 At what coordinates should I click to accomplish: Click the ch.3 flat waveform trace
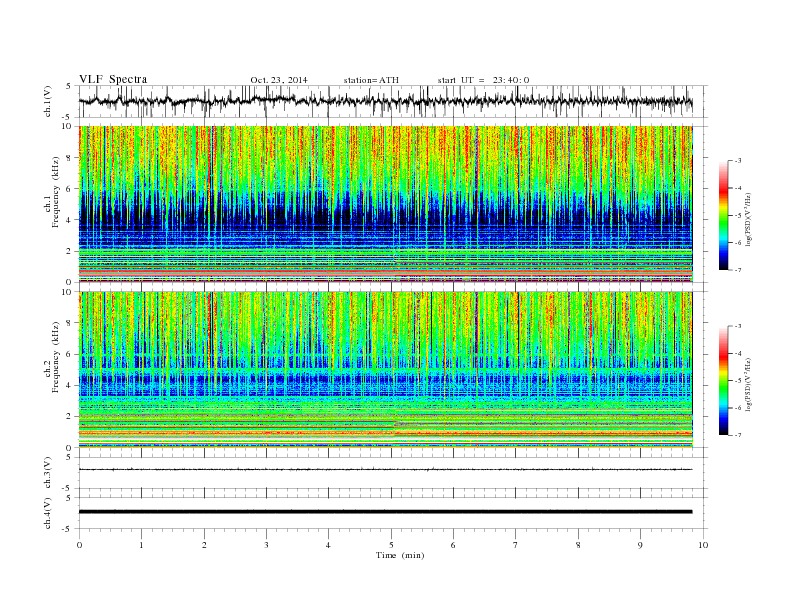385,470
